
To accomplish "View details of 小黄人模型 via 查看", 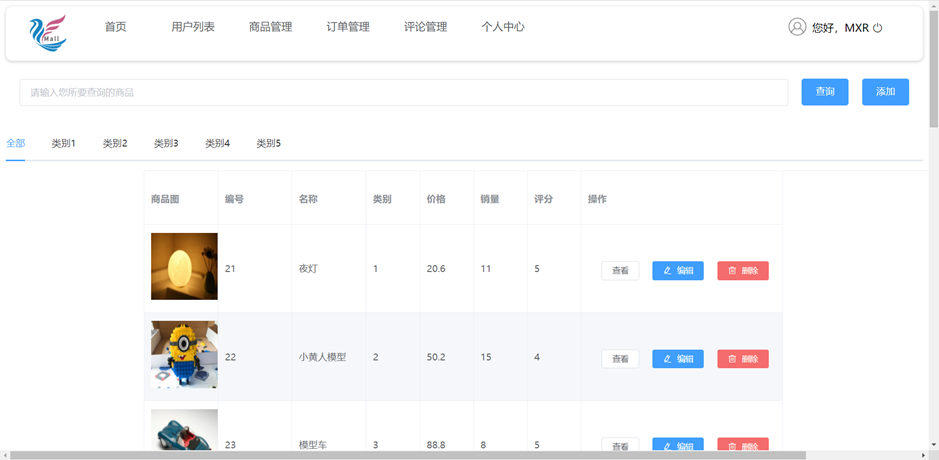I will 620,359.
